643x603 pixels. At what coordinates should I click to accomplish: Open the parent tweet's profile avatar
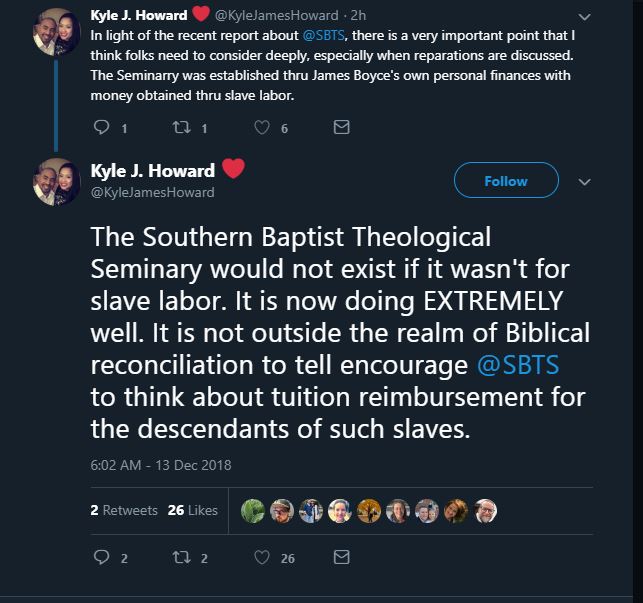[x=57, y=31]
